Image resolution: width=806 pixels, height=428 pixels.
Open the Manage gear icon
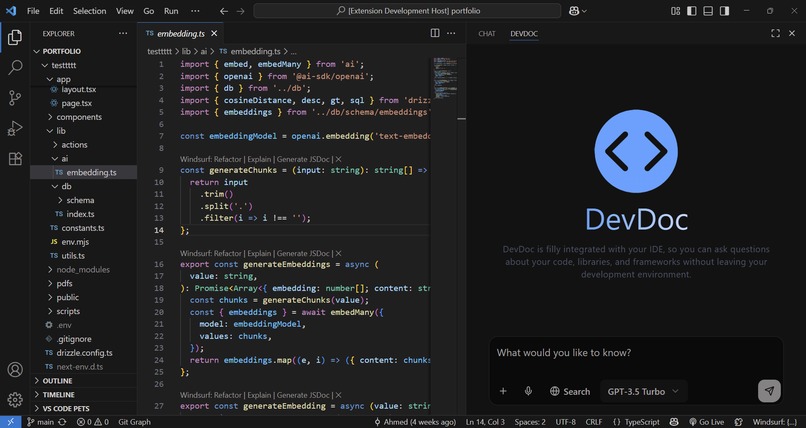[15, 400]
